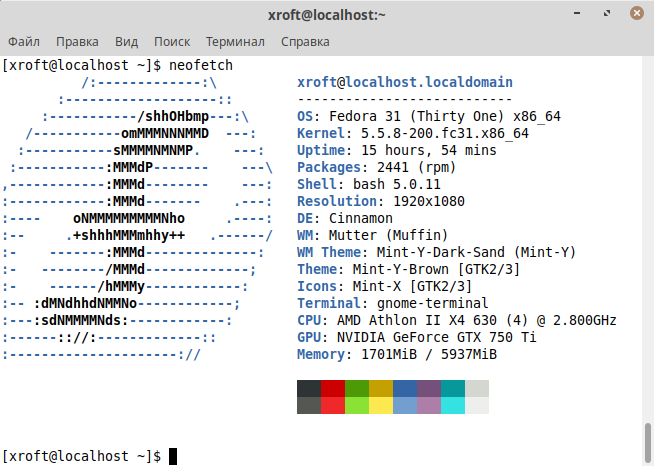The image size is (654, 466).
Task: Click the WM Theme line 'Mint-Y-Dark-Sand'
Action: coord(440,252)
